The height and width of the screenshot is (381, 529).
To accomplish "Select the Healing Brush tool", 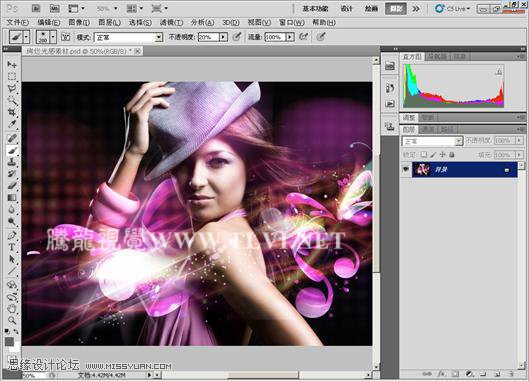I will coord(12,138).
